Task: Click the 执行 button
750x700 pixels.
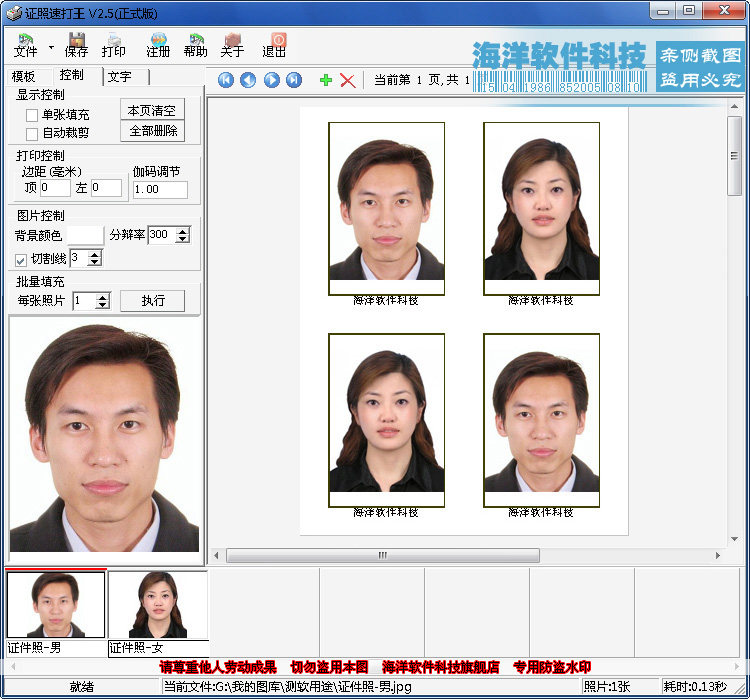Action: [x=153, y=300]
